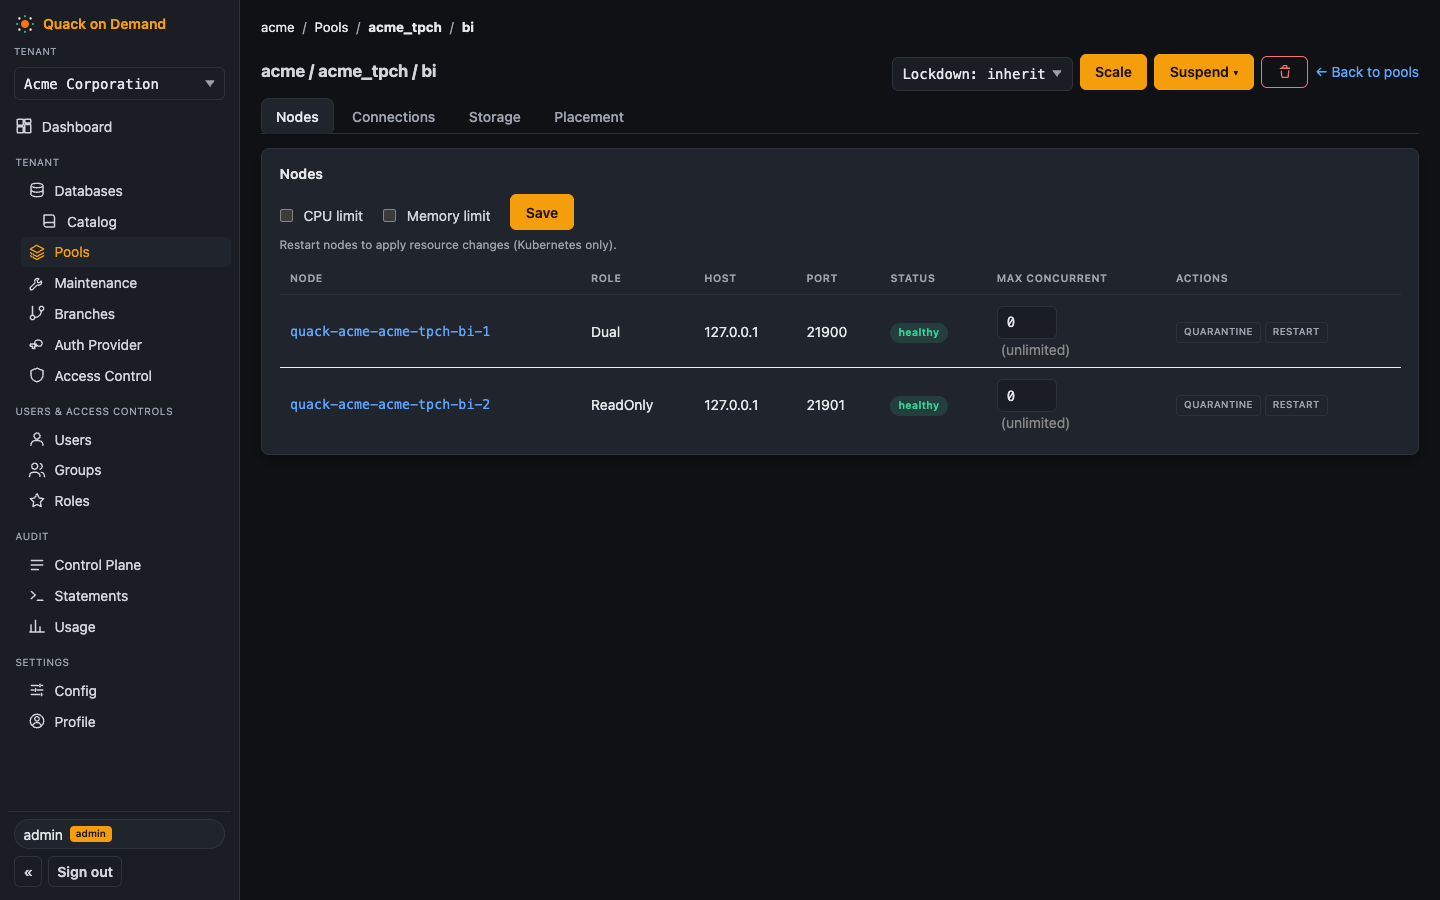Select the Nodes tab
The height and width of the screenshot is (900, 1440).
click(x=297, y=117)
